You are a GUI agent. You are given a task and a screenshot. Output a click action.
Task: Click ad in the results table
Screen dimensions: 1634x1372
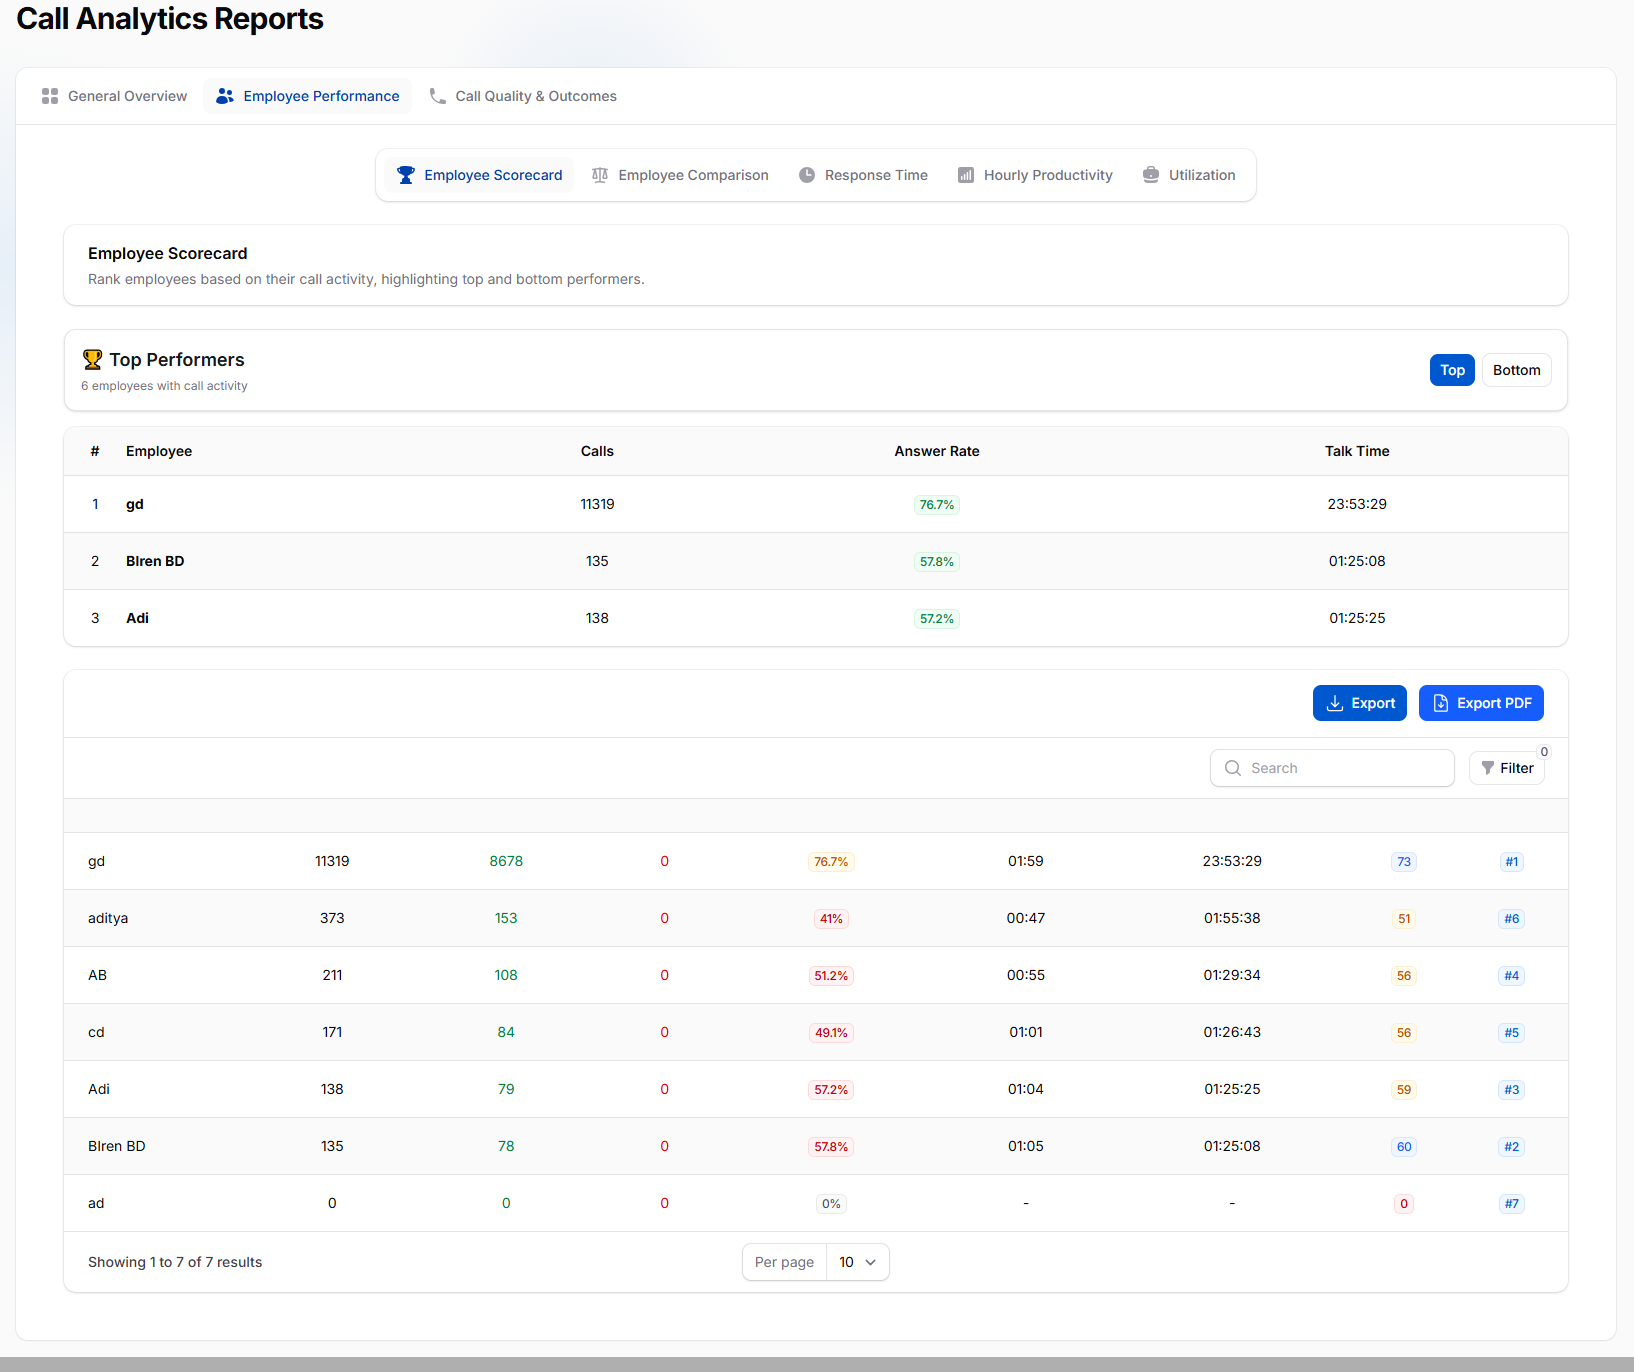point(96,1203)
